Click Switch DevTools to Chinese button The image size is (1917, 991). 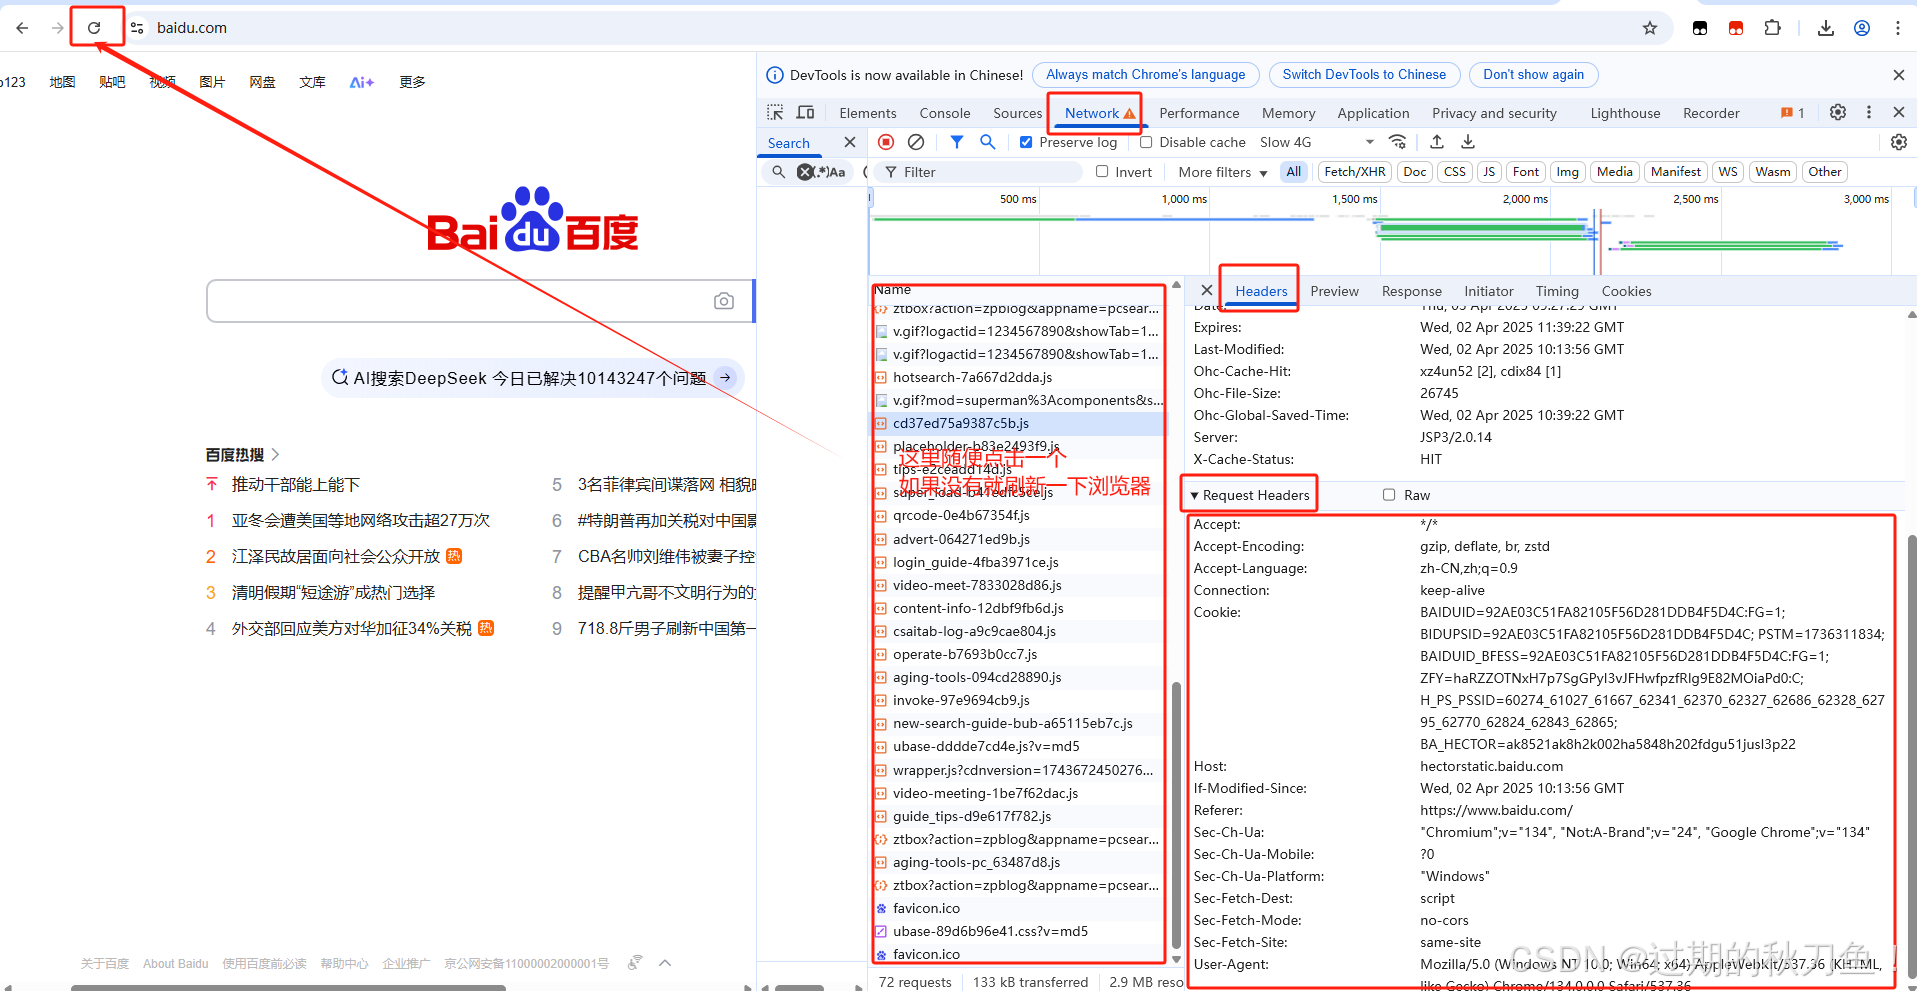(x=1364, y=75)
